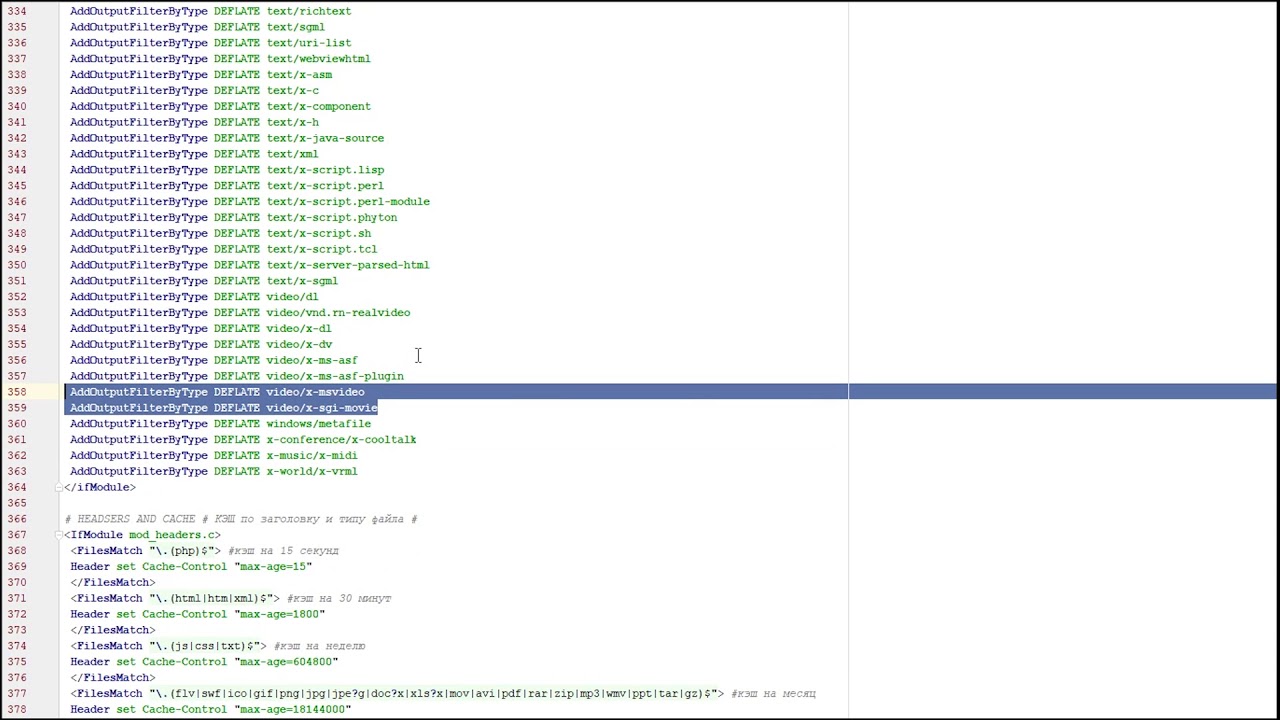Viewport: 1280px width, 720px height.
Task: Click the "max-age=604800" value
Action: pos(286,662)
